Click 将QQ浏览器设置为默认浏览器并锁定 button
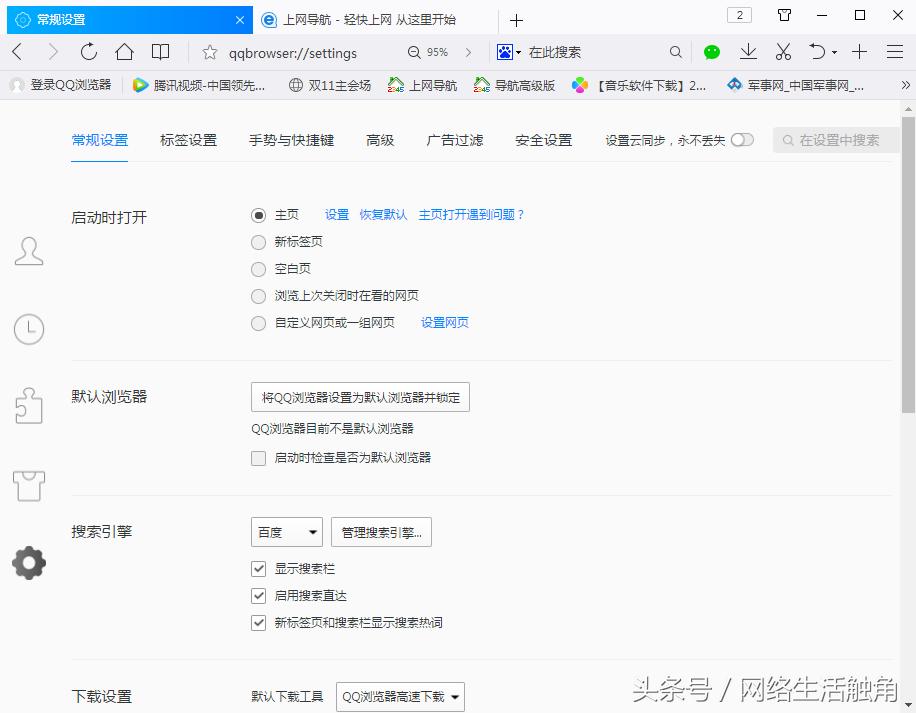This screenshot has width=916, height=713. tap(360, 397)
